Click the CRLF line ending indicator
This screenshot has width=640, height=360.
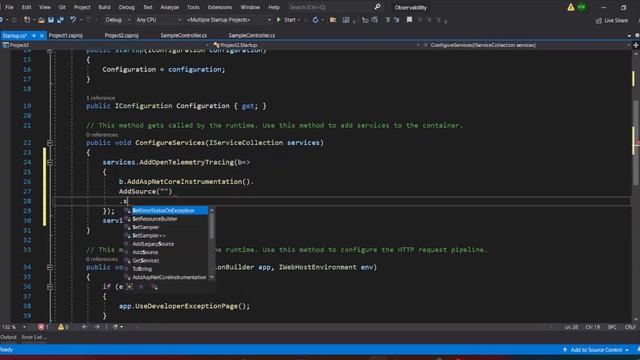pos(630,327)
